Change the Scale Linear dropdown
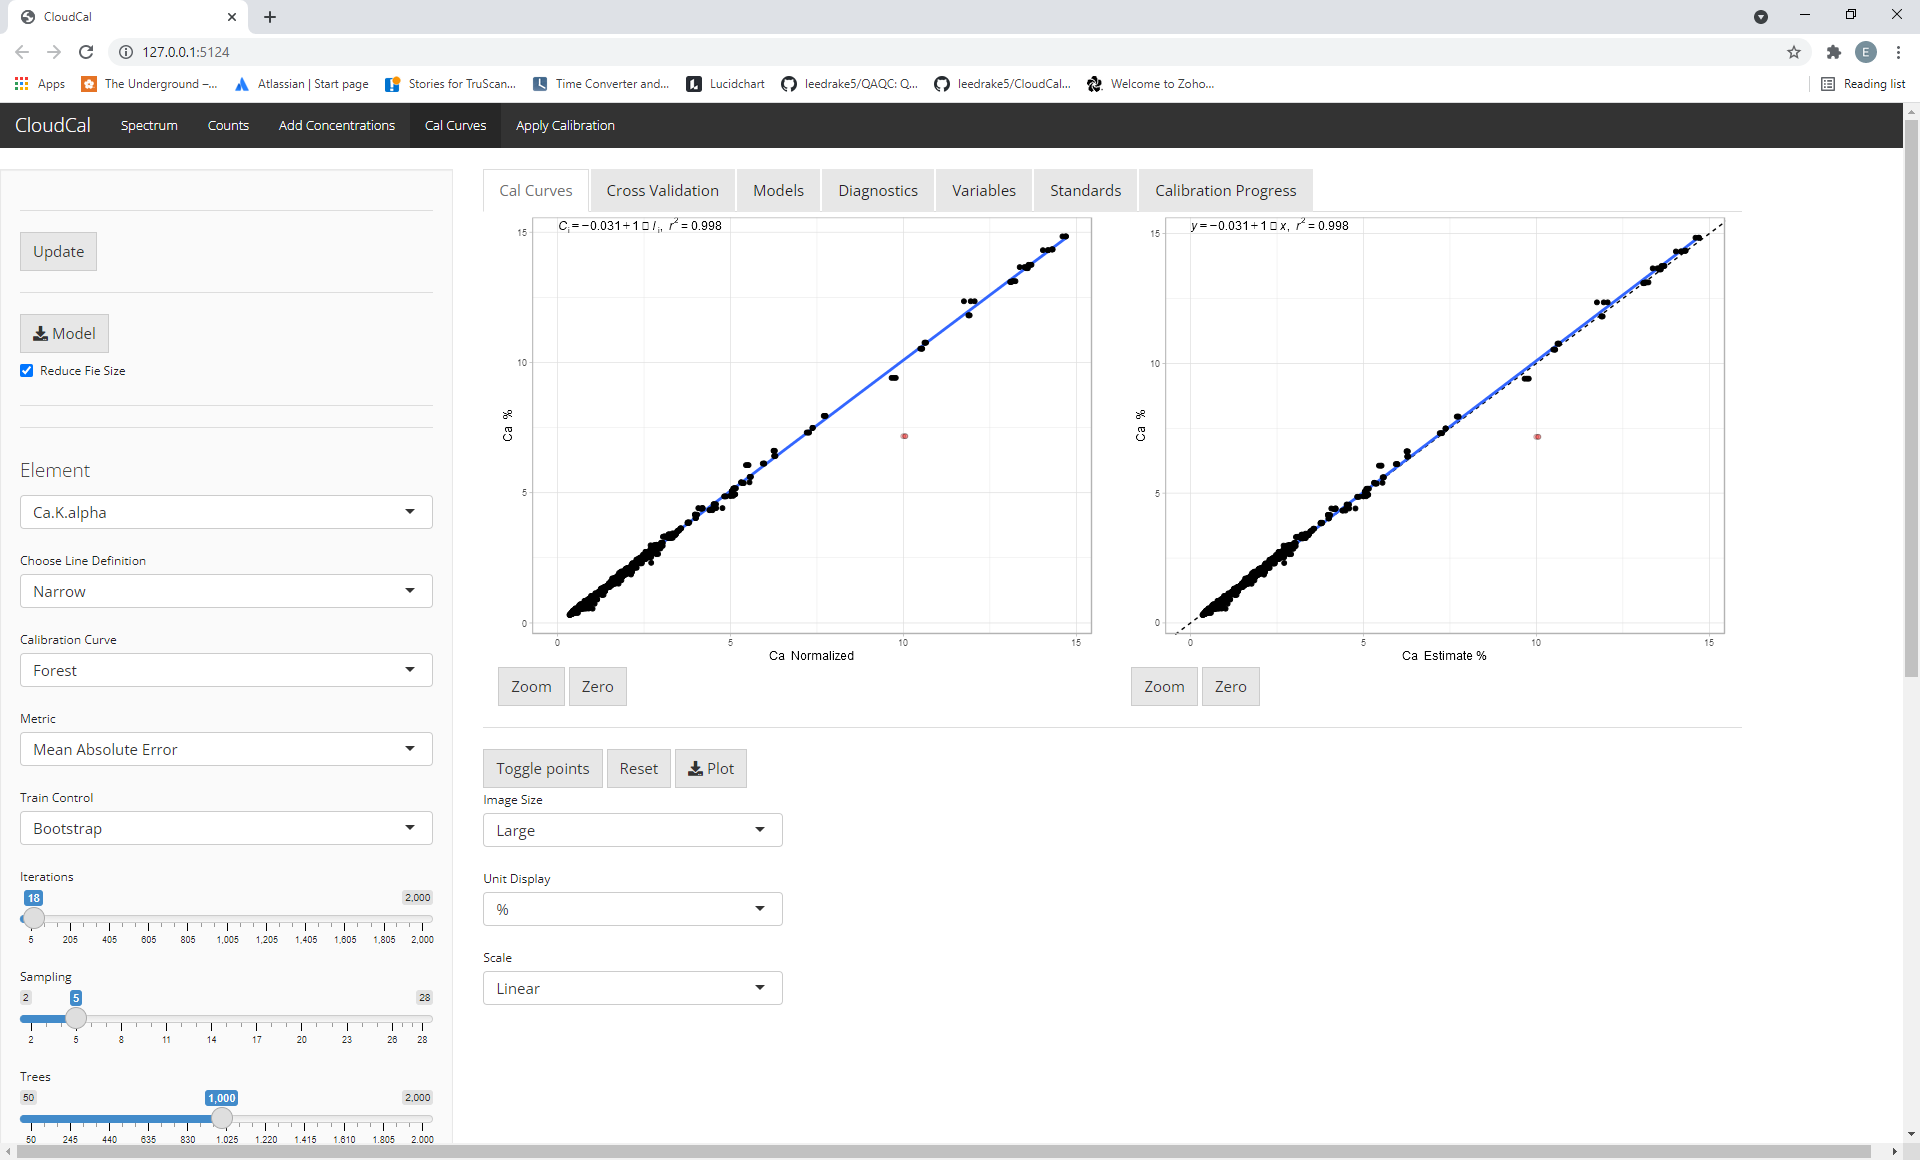This screenshot has height=1160, width=1920. 632,988
